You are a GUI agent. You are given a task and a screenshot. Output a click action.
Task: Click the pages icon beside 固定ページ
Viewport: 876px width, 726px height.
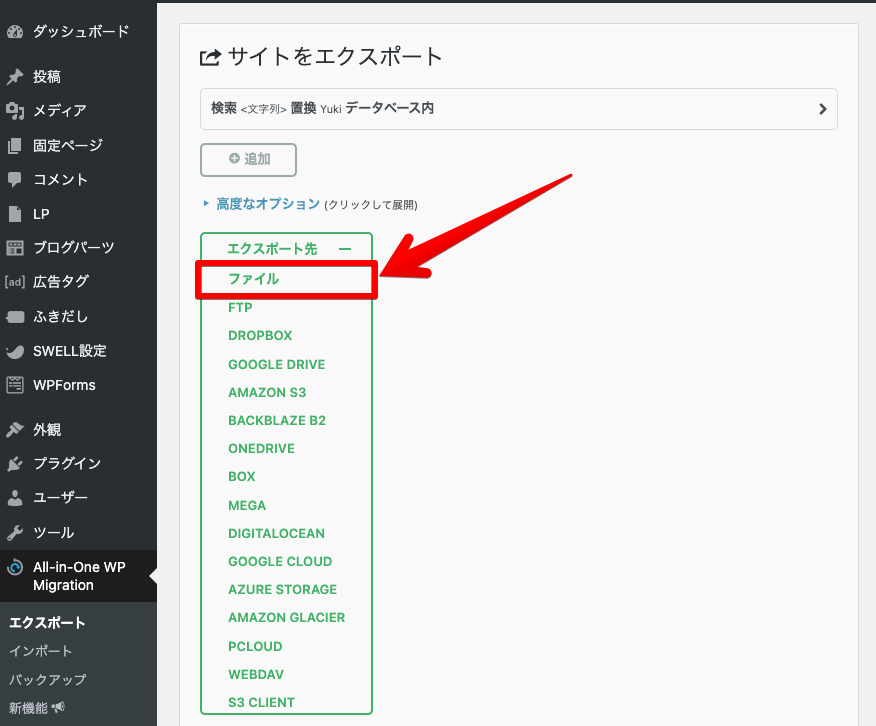pyautogui.click(x=15, y=146)
